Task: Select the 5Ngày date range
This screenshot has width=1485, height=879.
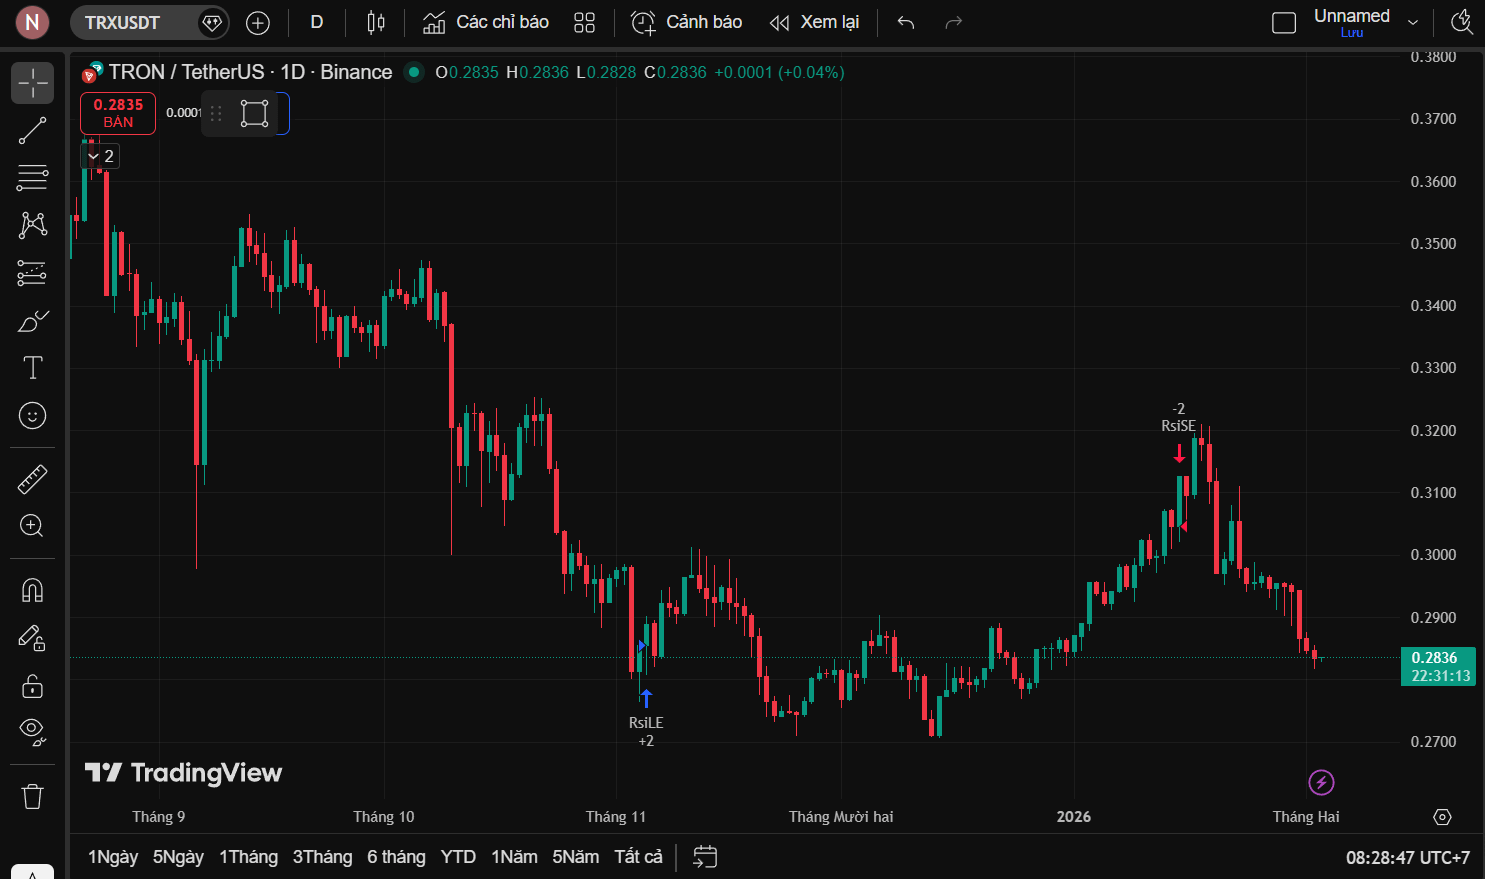Action: pyautogui.click(x=178, y=857)
